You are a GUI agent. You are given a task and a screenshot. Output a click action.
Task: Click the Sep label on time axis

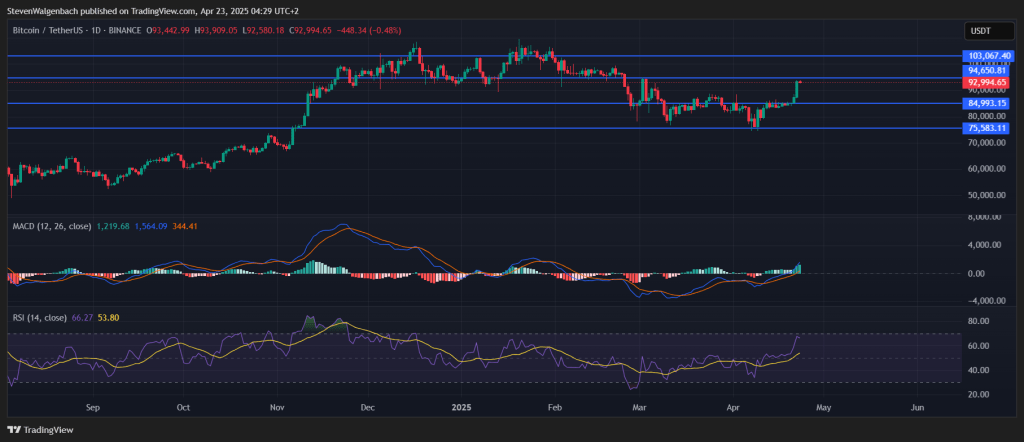click(93, 408)
